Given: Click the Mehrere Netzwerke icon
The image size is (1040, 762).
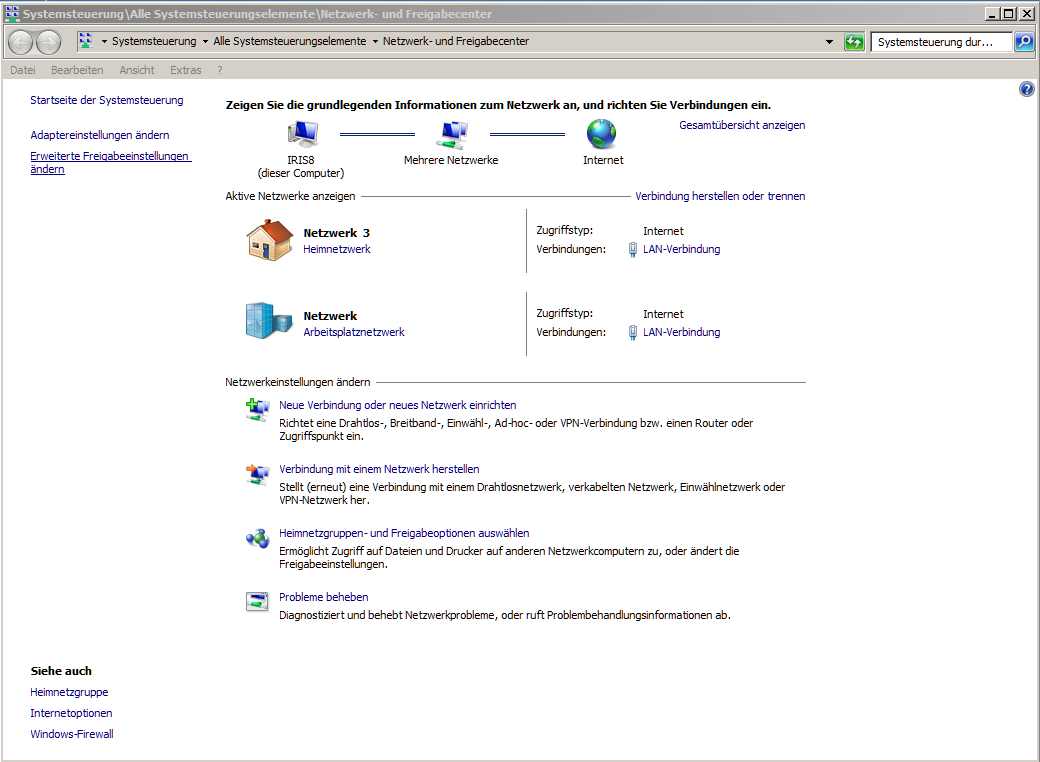Looking at the screenshot, I should (x=454, y=134).
